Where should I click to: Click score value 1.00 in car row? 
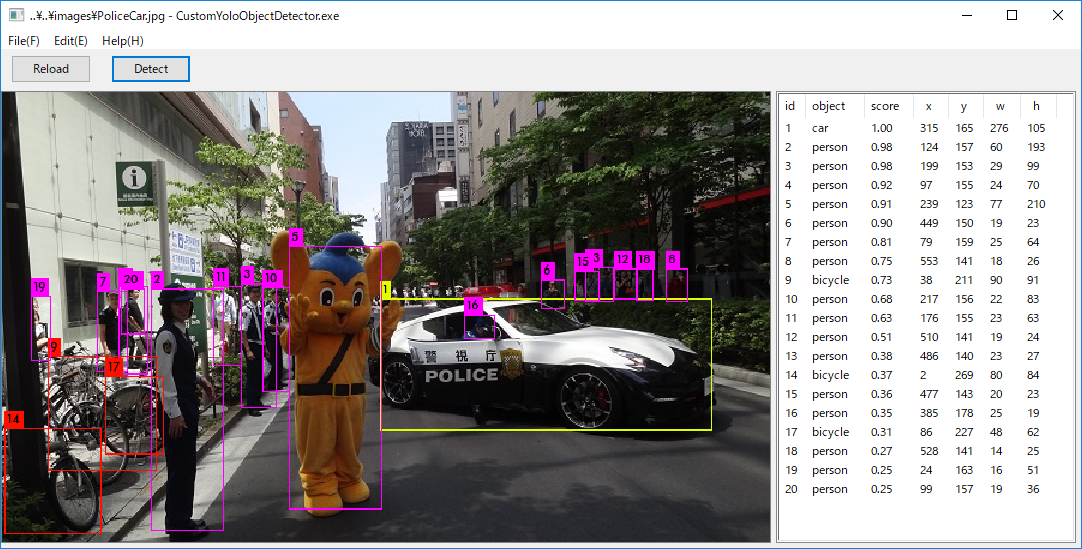pyautogui.click(x=881, y=128)
